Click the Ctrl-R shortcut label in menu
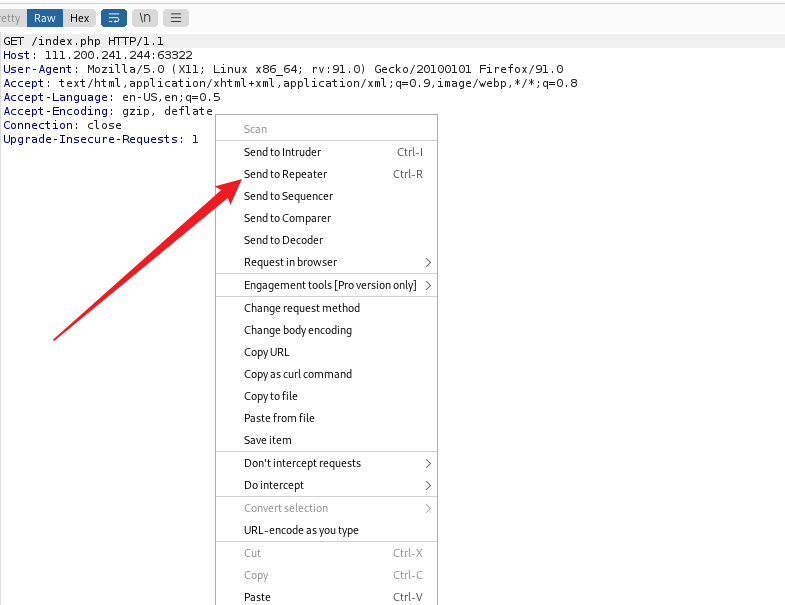The image size is (785, 605). pyautogui.click(x=408, y=174)
